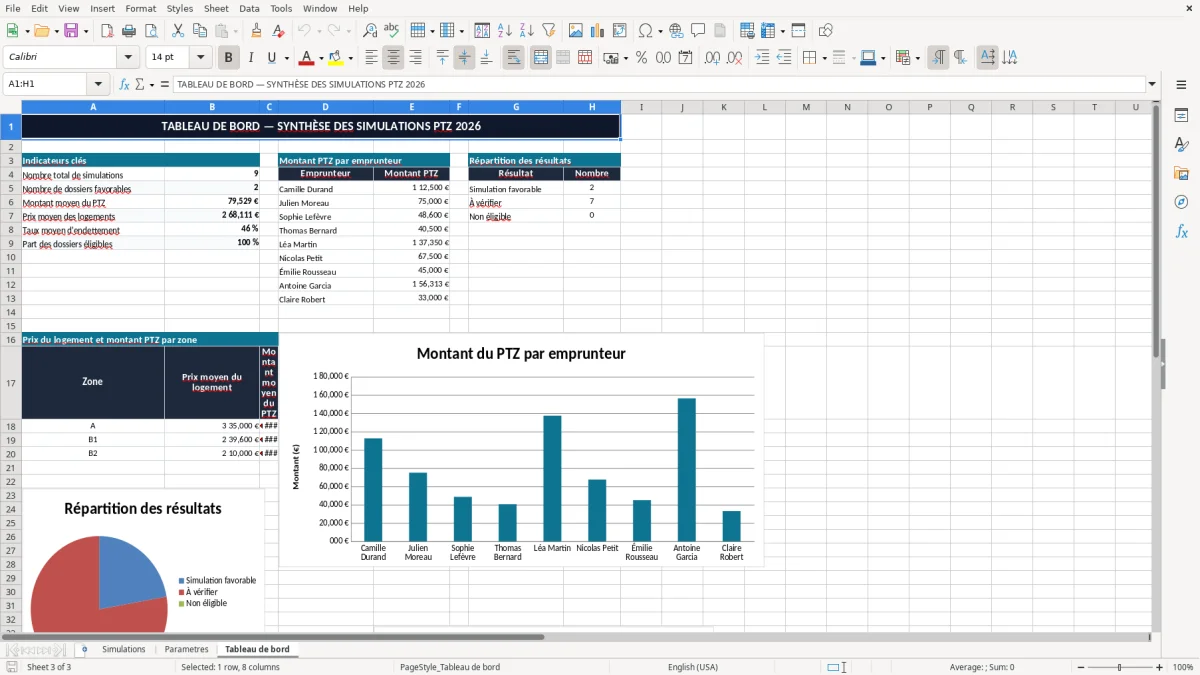Switch to the Simulations sheet tab
The height and width of the screenshot is (675, 1200).
click(x=124, y=649)
